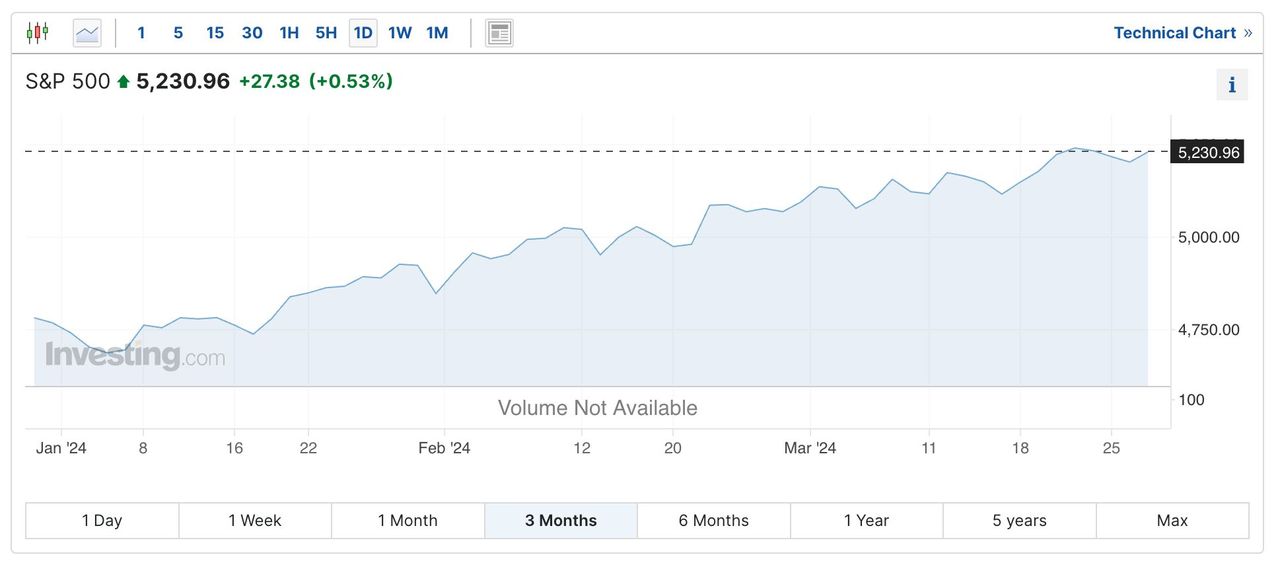The image size is (1280, 563).
Task: Select the 1M interval
Action: 437,33
